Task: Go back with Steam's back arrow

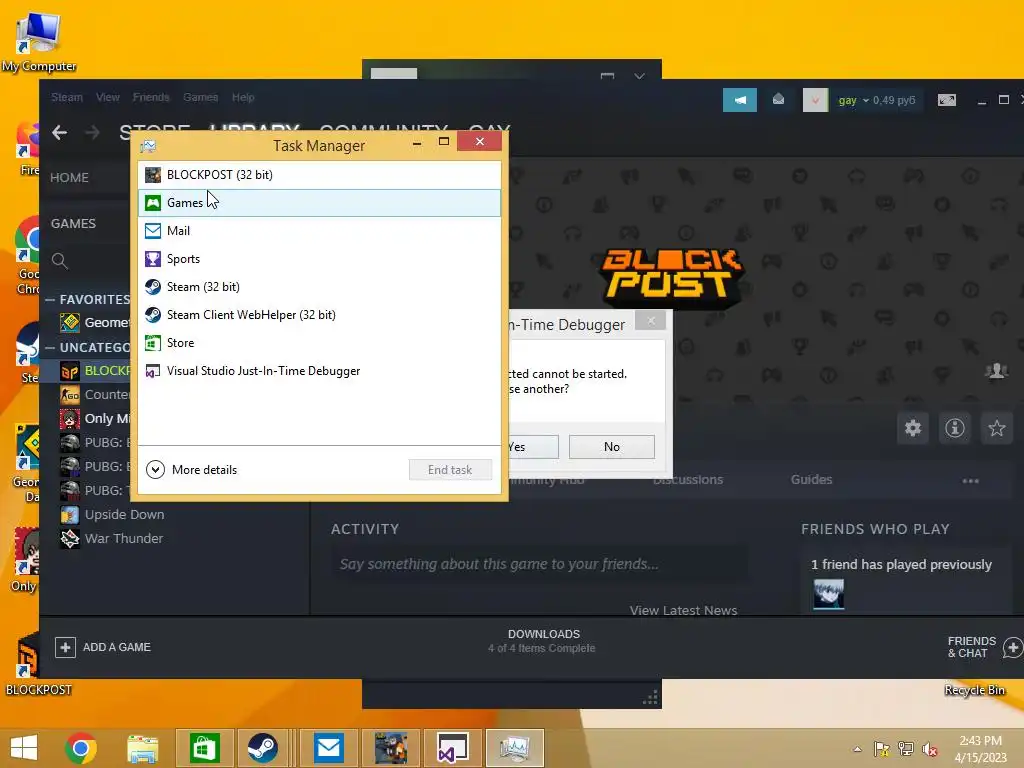Action: point(59,133)
